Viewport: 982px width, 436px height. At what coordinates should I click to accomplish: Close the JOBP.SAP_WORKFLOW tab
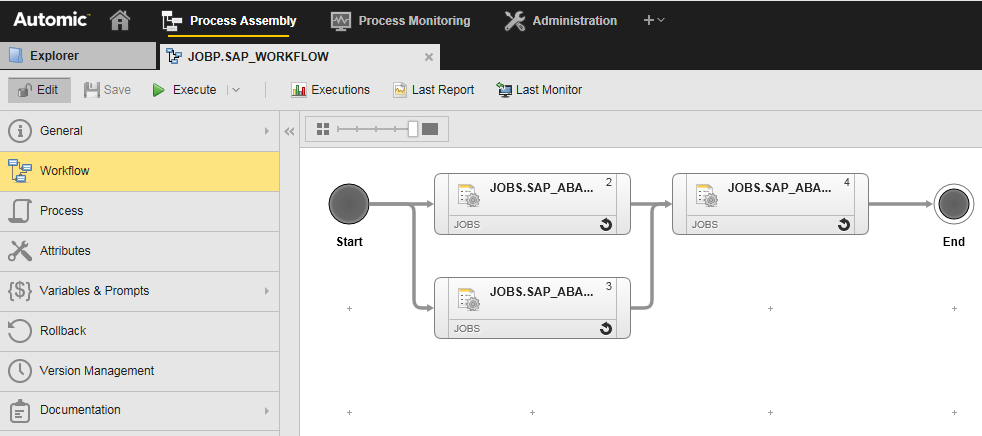pyautogui.click(x=429, y=57)
